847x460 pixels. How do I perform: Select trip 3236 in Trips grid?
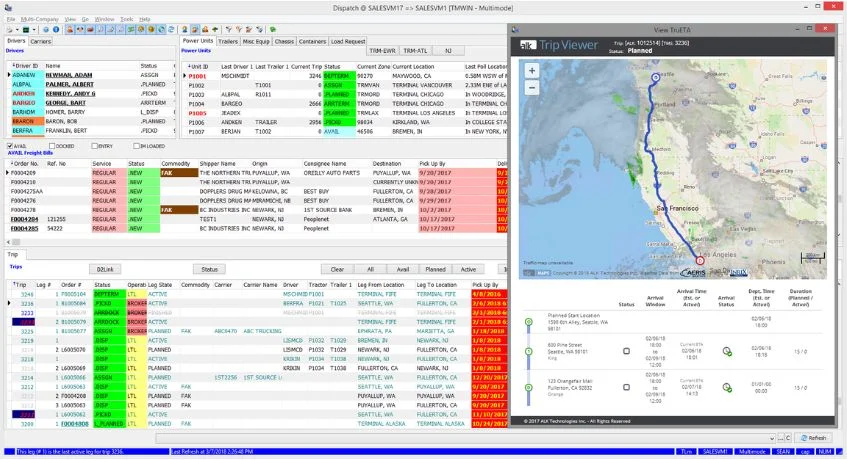click(x=27, y=303)
